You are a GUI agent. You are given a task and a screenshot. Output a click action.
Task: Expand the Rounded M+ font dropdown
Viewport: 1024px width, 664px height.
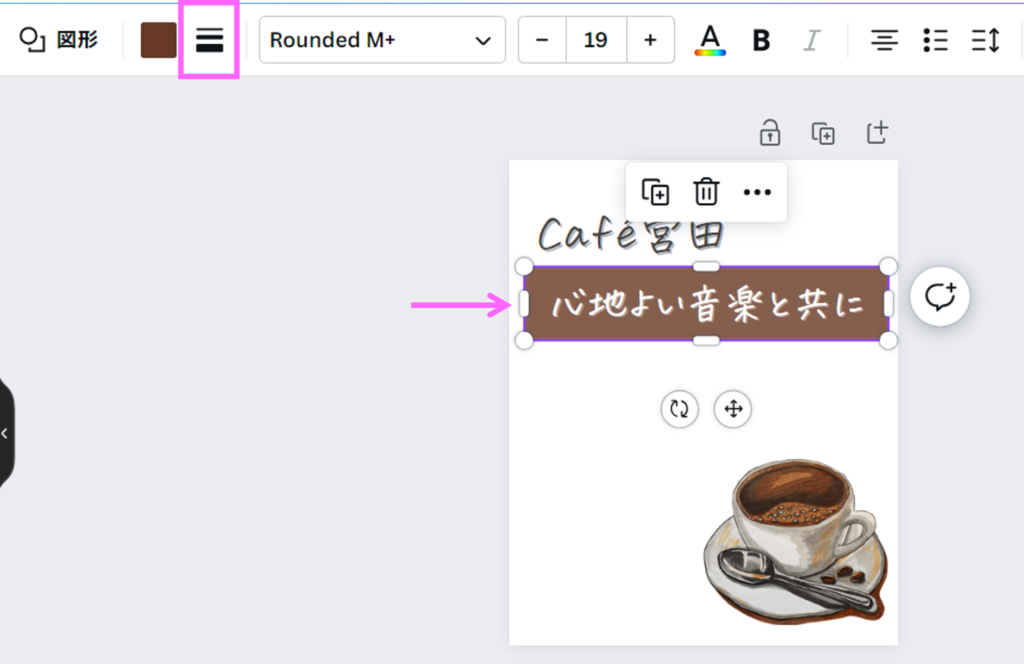tap(382, 40)
